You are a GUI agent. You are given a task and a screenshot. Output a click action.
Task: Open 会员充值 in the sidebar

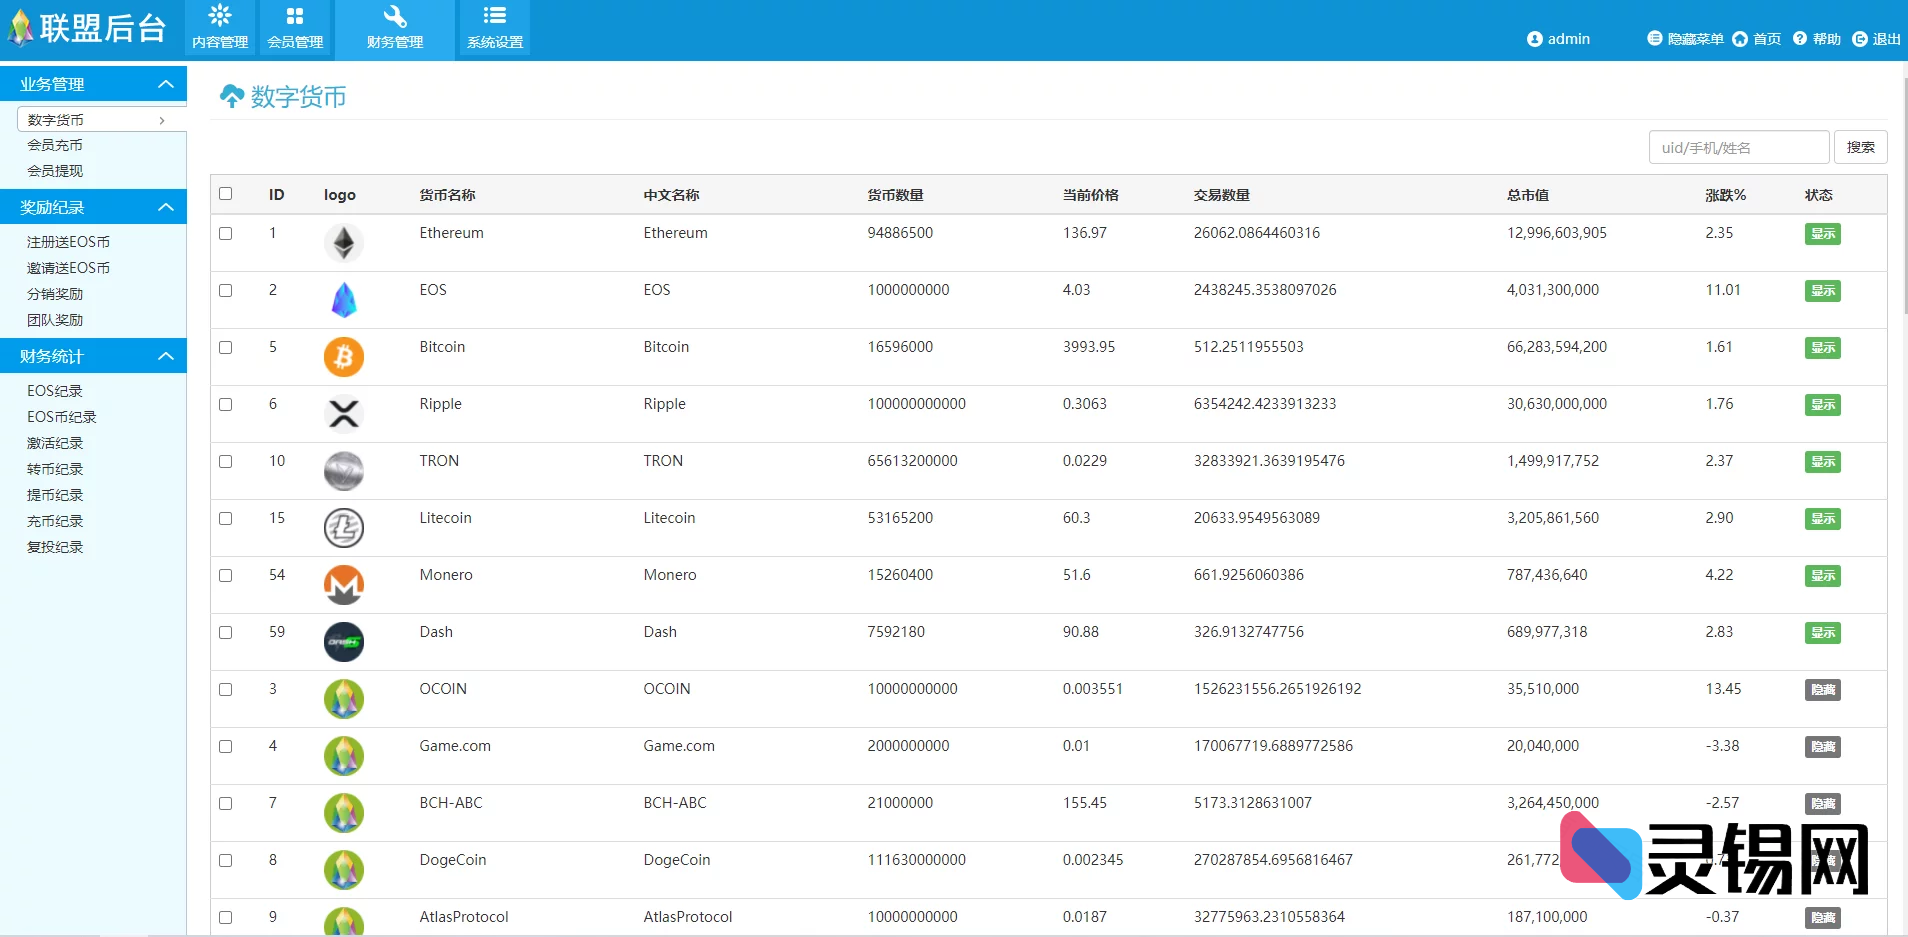coord(55,145)
